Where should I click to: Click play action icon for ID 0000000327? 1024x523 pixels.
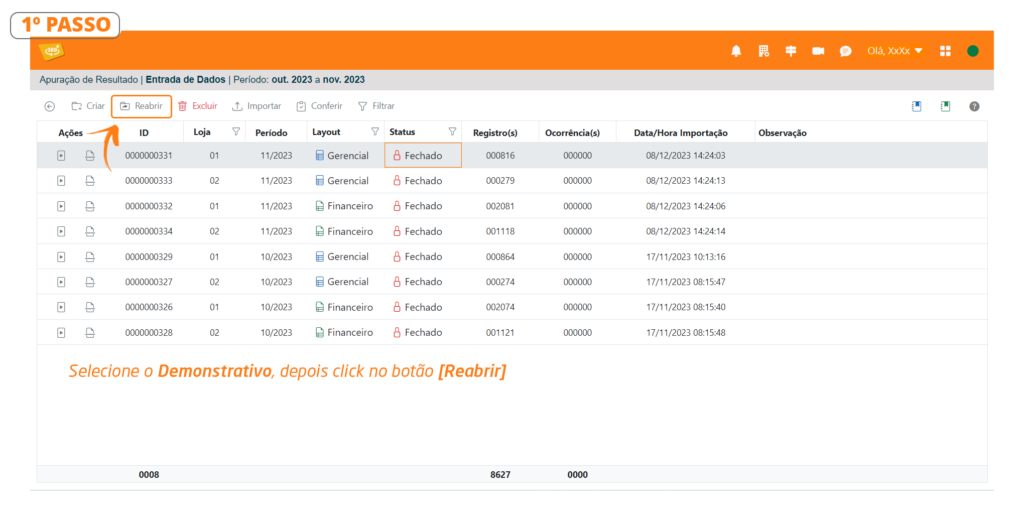61,282
